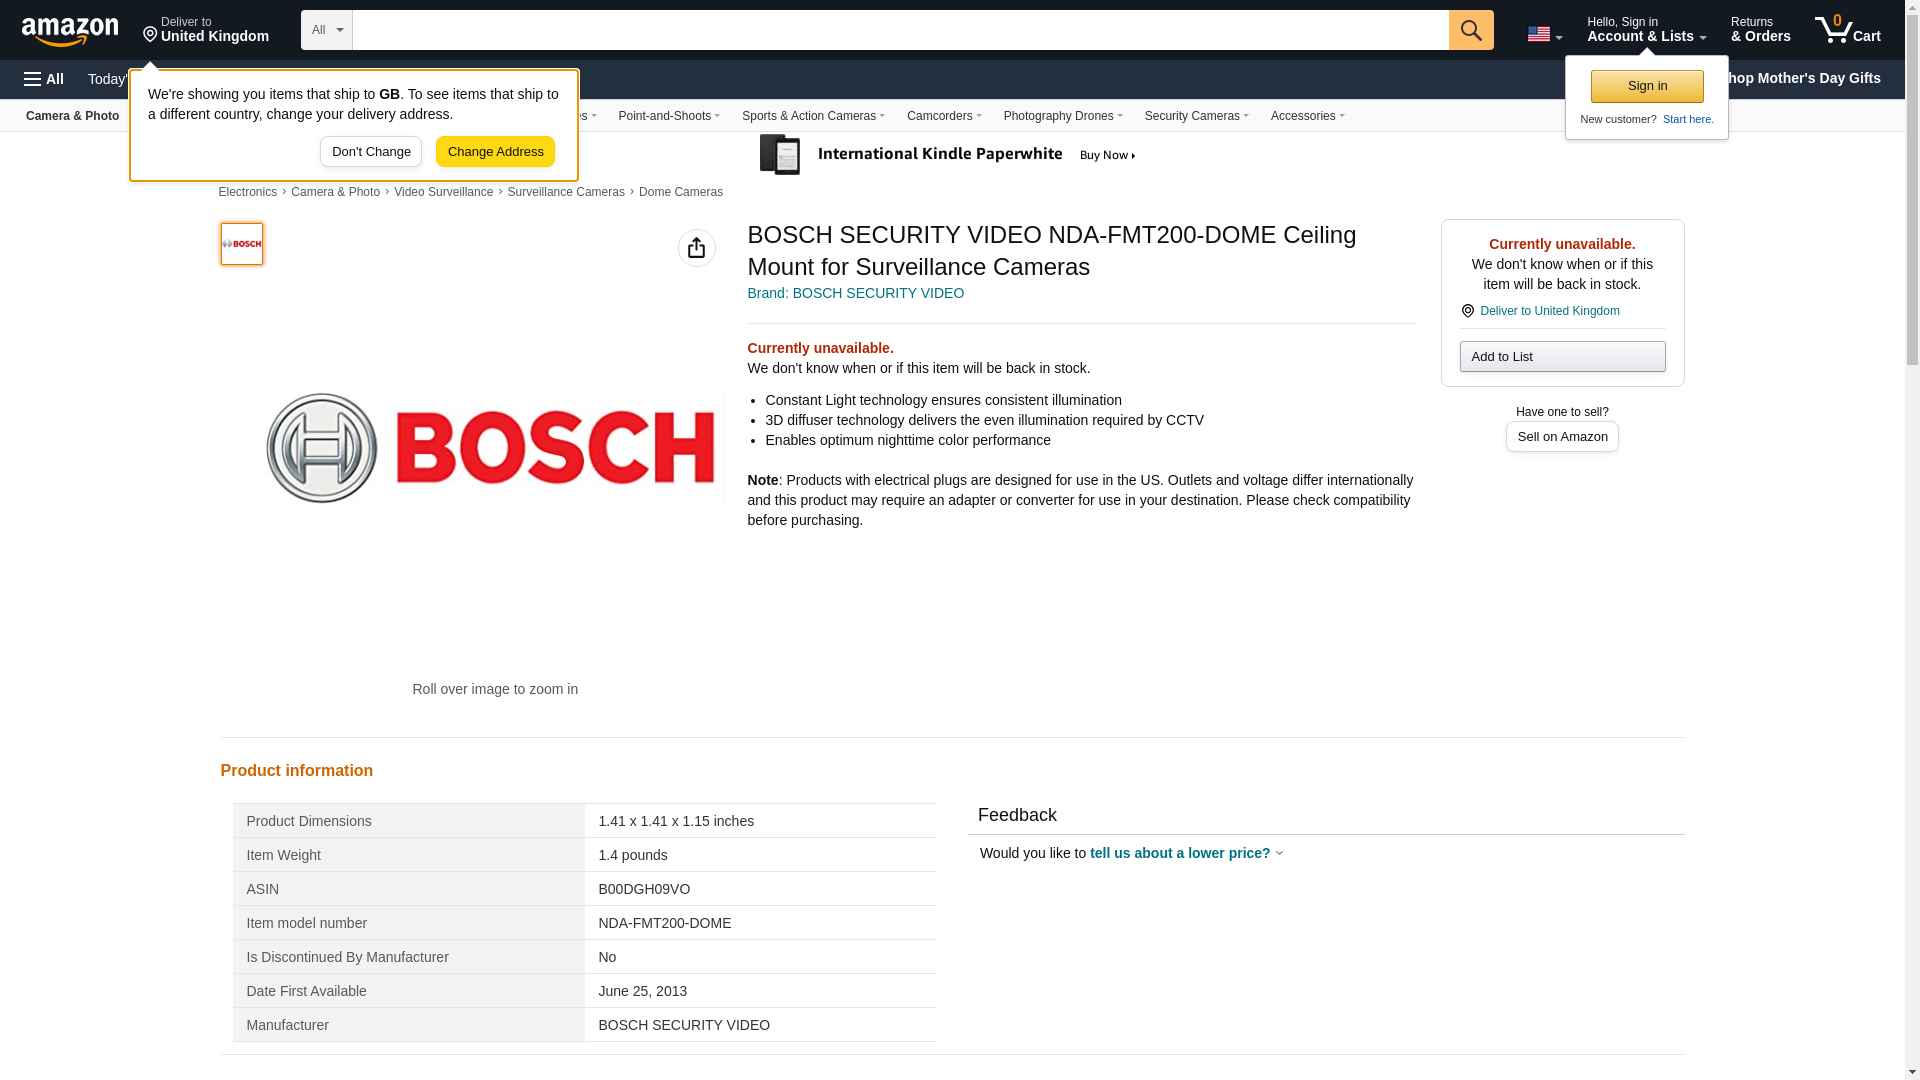Click the Bosch logo thumbnail image
The height and width of the screenshot is (1080, 1920).
[x=242, y=244]
